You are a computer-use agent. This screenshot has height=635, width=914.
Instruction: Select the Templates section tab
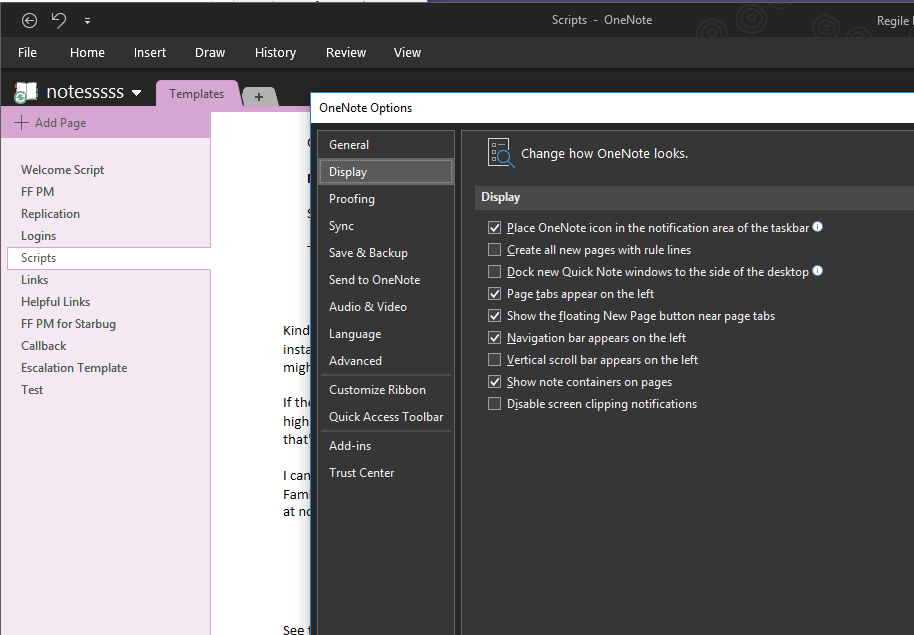coord(197,94)
